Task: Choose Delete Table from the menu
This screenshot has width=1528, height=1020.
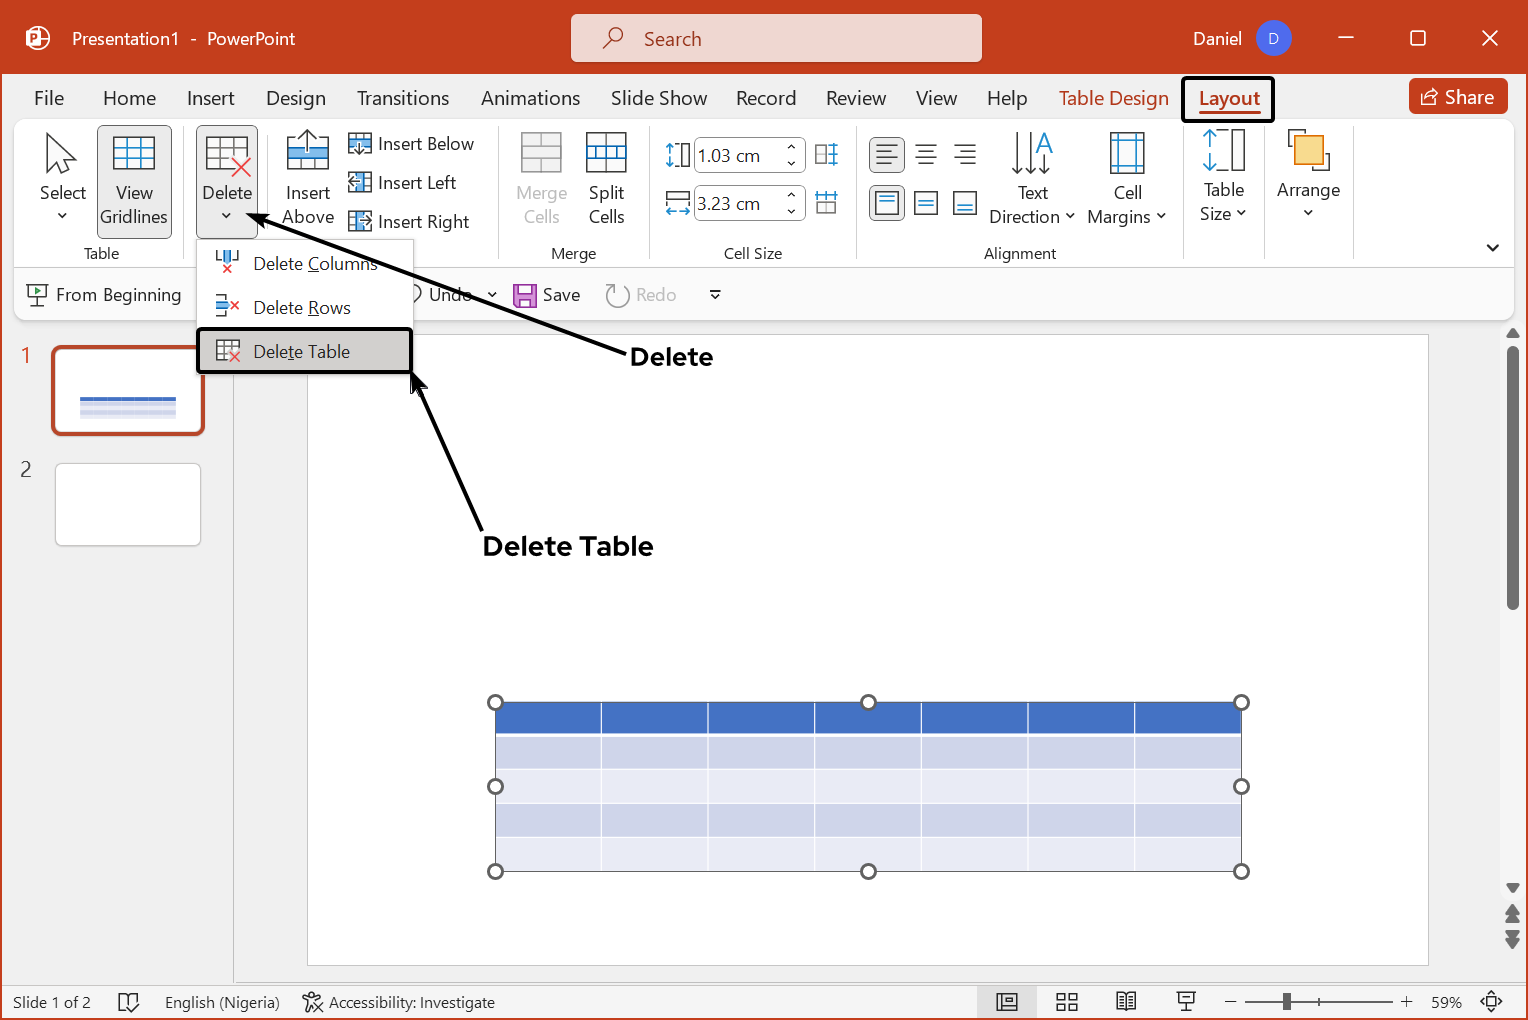Action: click(303, 352)
